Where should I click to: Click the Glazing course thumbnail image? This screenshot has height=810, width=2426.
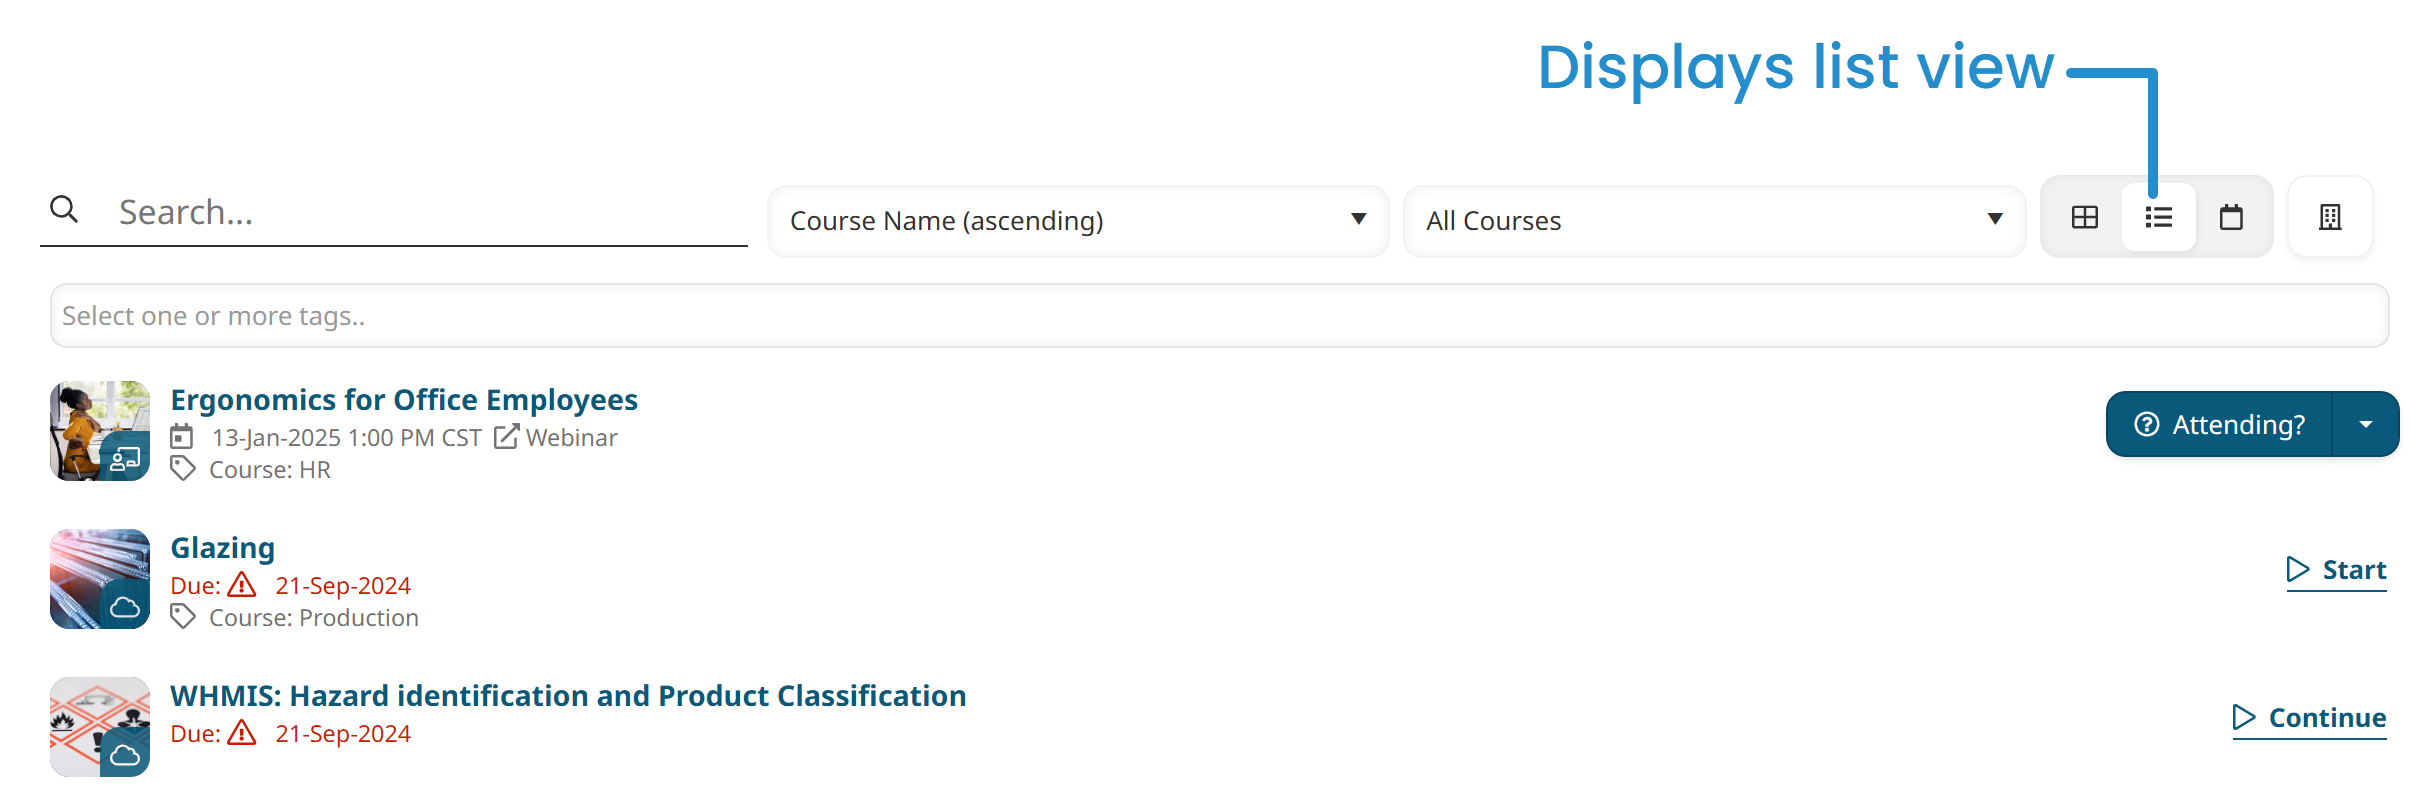pos(99,578)
